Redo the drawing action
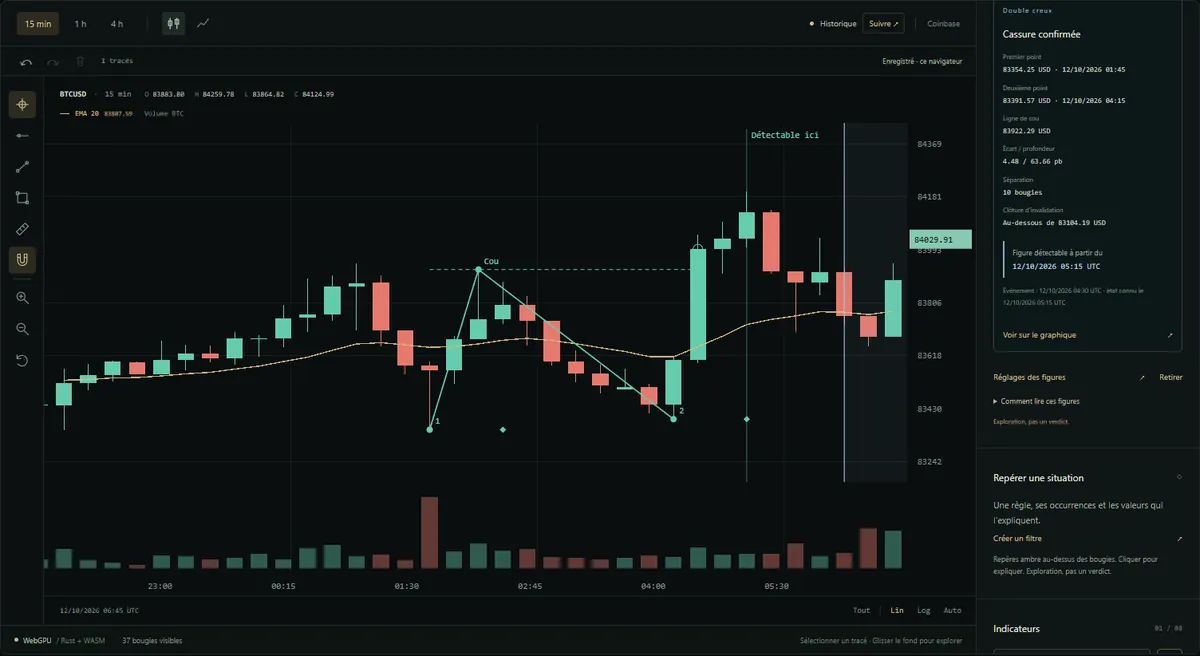This screenshot has width=1200, height=656. tap(53, 61)
